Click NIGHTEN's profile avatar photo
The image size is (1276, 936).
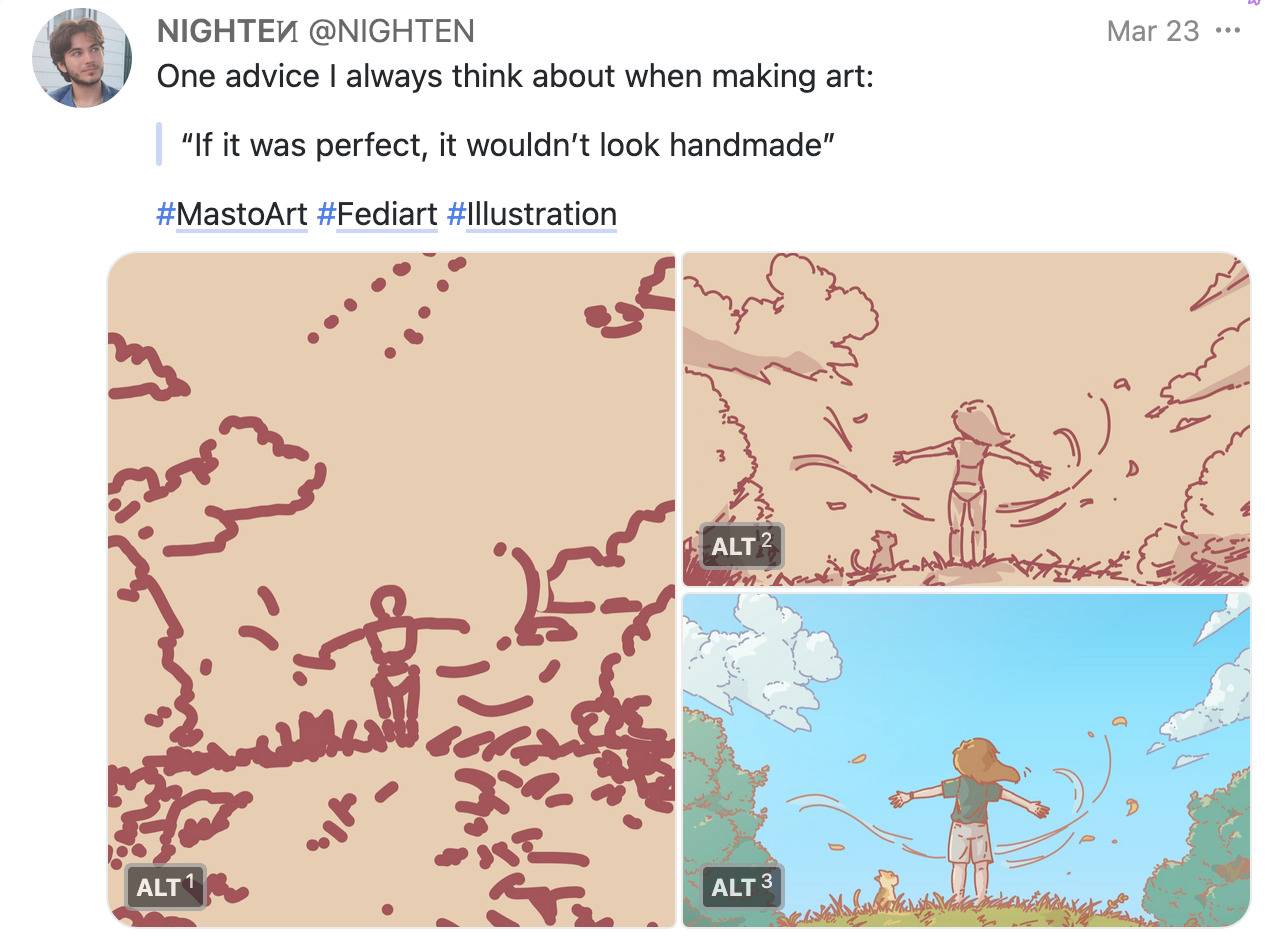click(x=83, y=57)
